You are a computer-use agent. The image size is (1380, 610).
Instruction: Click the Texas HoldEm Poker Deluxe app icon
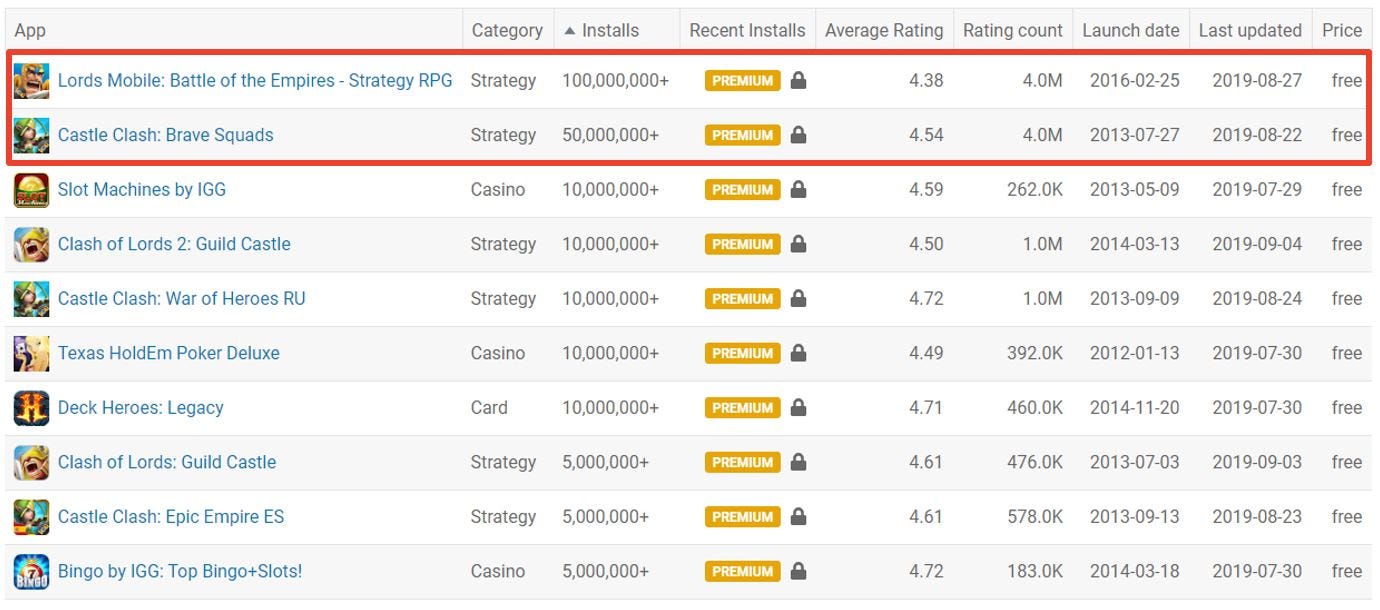click(31, 353)
